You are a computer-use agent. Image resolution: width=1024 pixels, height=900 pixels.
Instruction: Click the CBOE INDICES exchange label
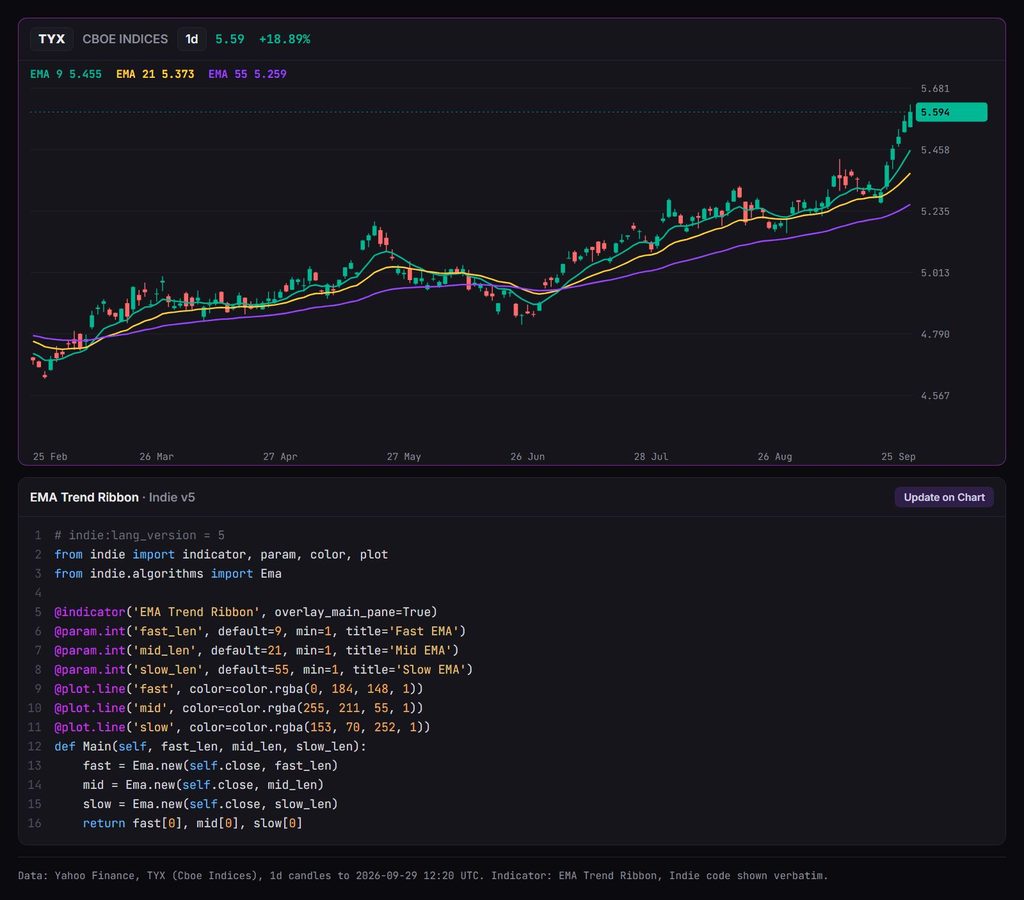pyautogui.click(x=125, y=39)
